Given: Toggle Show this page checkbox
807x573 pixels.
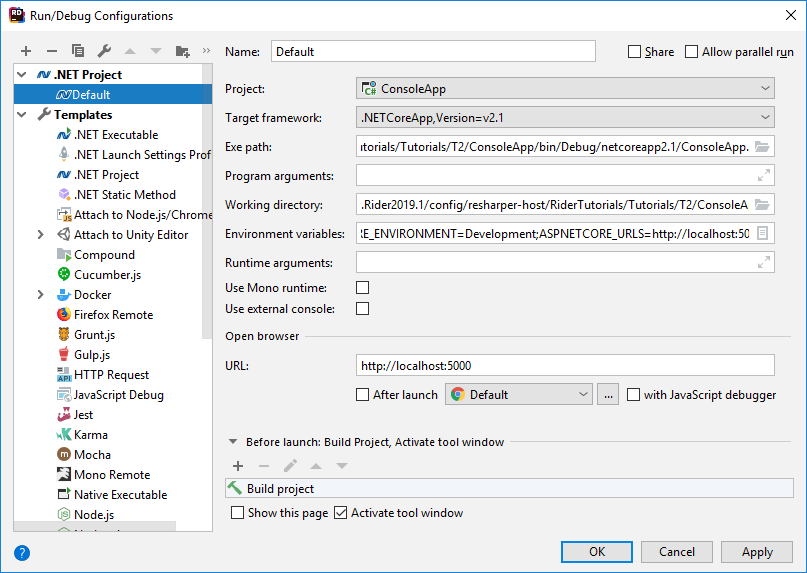Looking at the screenshot, I should pyautogui.click(x=237, y=513).
